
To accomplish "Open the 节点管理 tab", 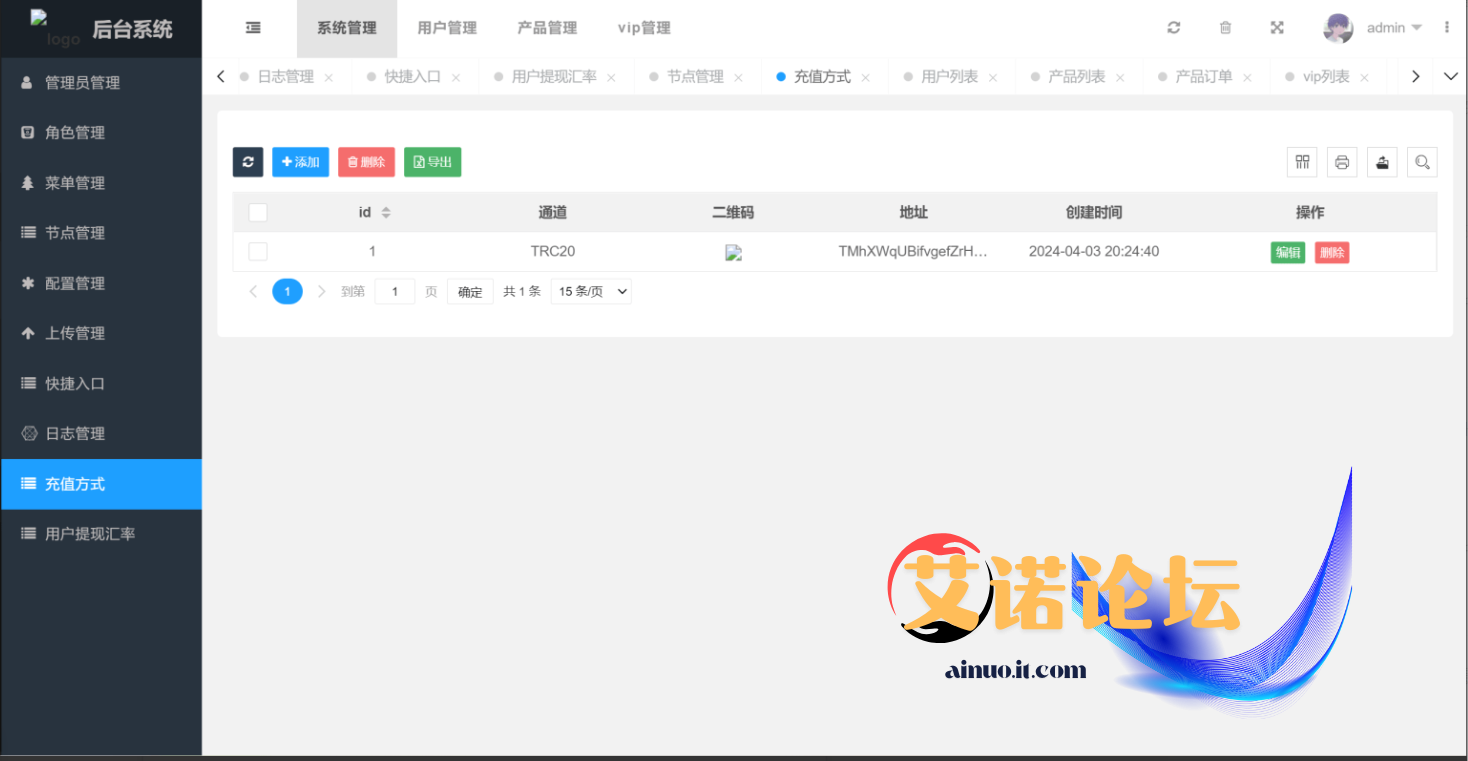I will pyautogui.click(x=695, y=76).
